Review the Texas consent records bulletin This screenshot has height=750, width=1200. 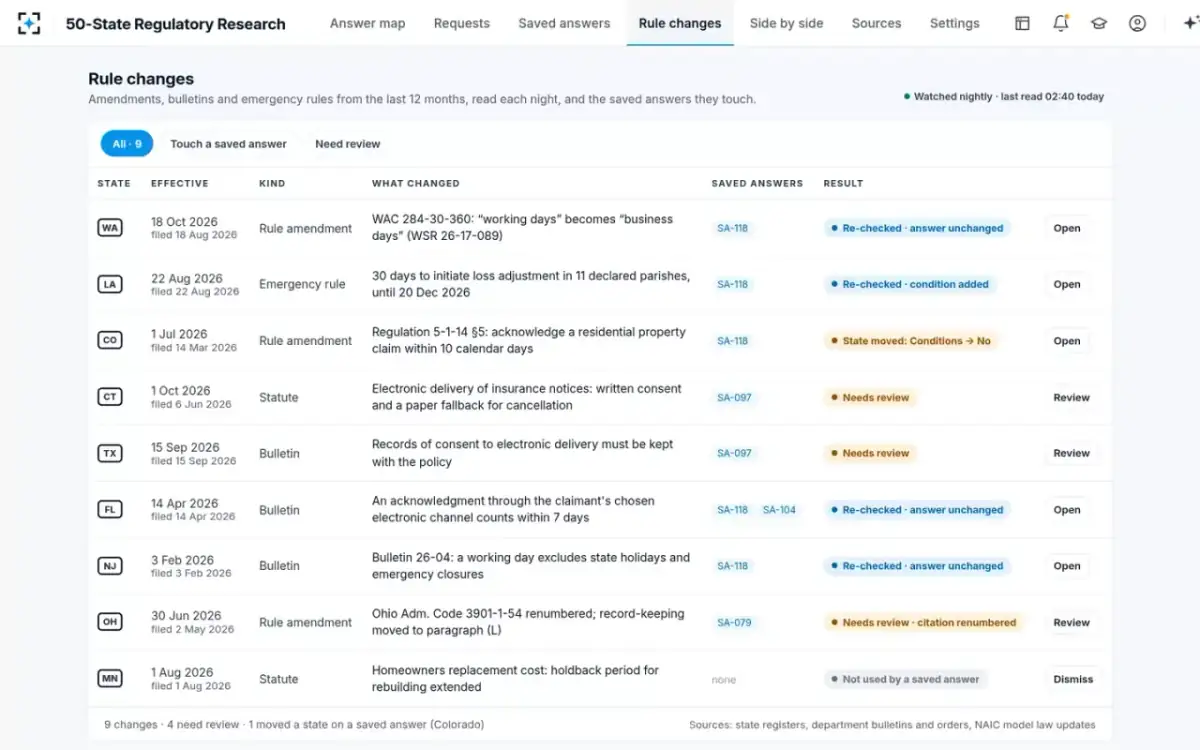click(1071, 453)
